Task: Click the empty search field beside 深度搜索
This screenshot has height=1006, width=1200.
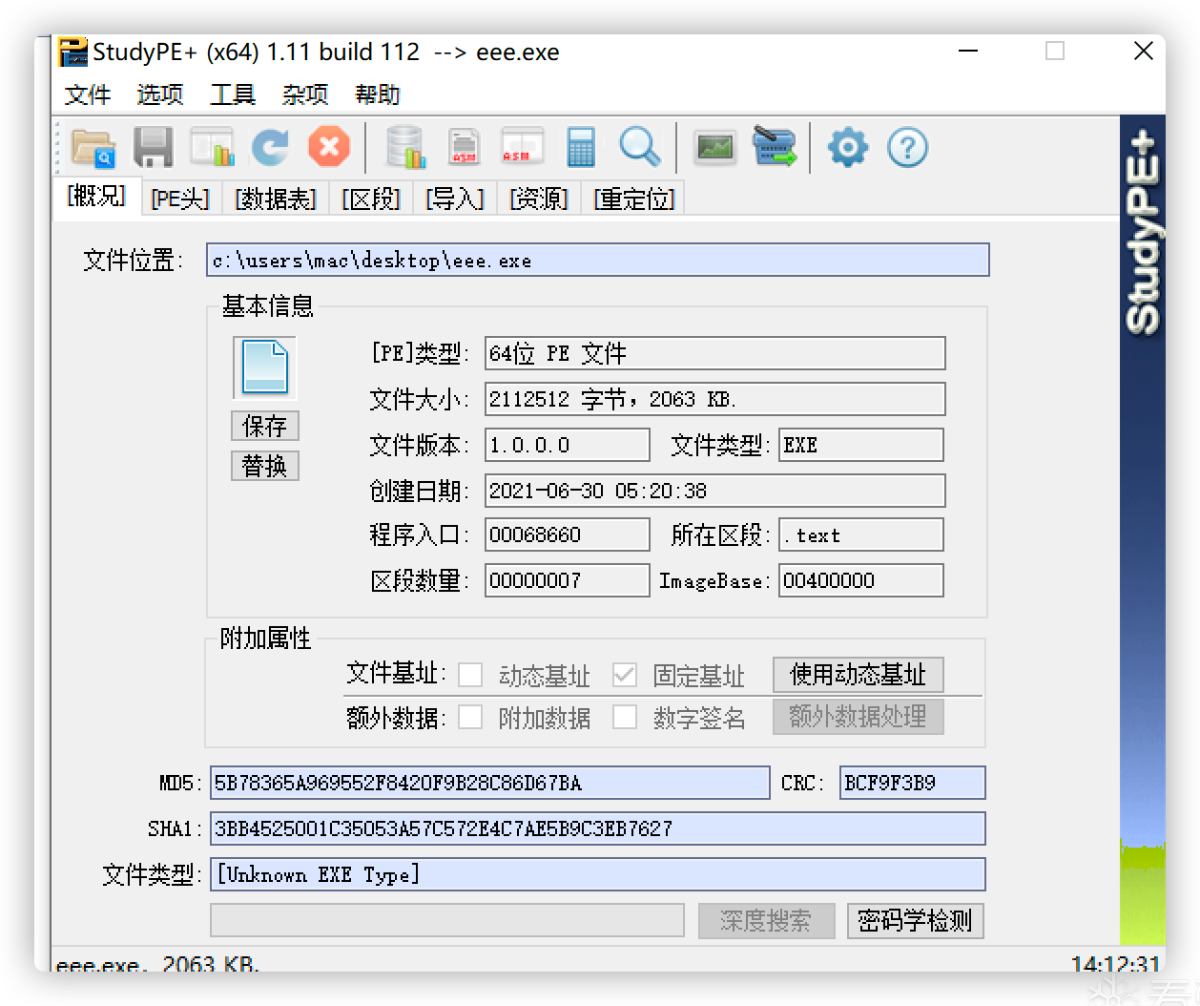Action: click(x=447, y=921)
